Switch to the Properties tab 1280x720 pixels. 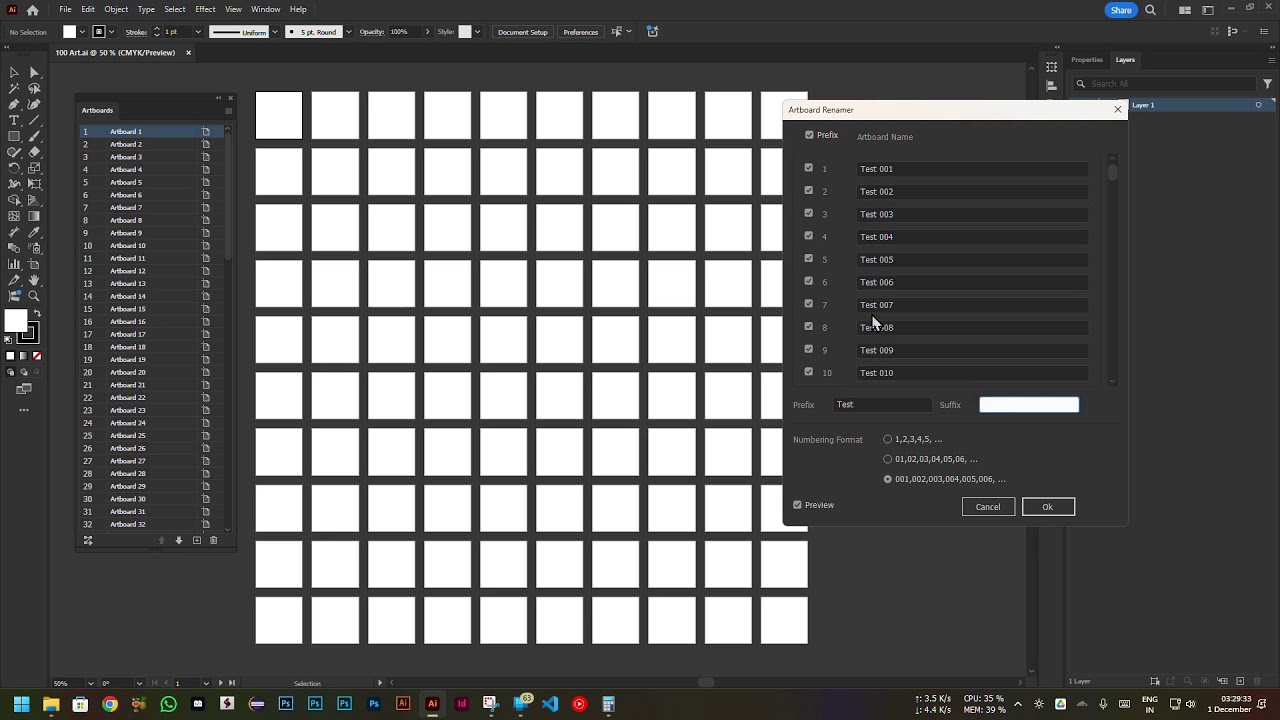click(1087, 59)
